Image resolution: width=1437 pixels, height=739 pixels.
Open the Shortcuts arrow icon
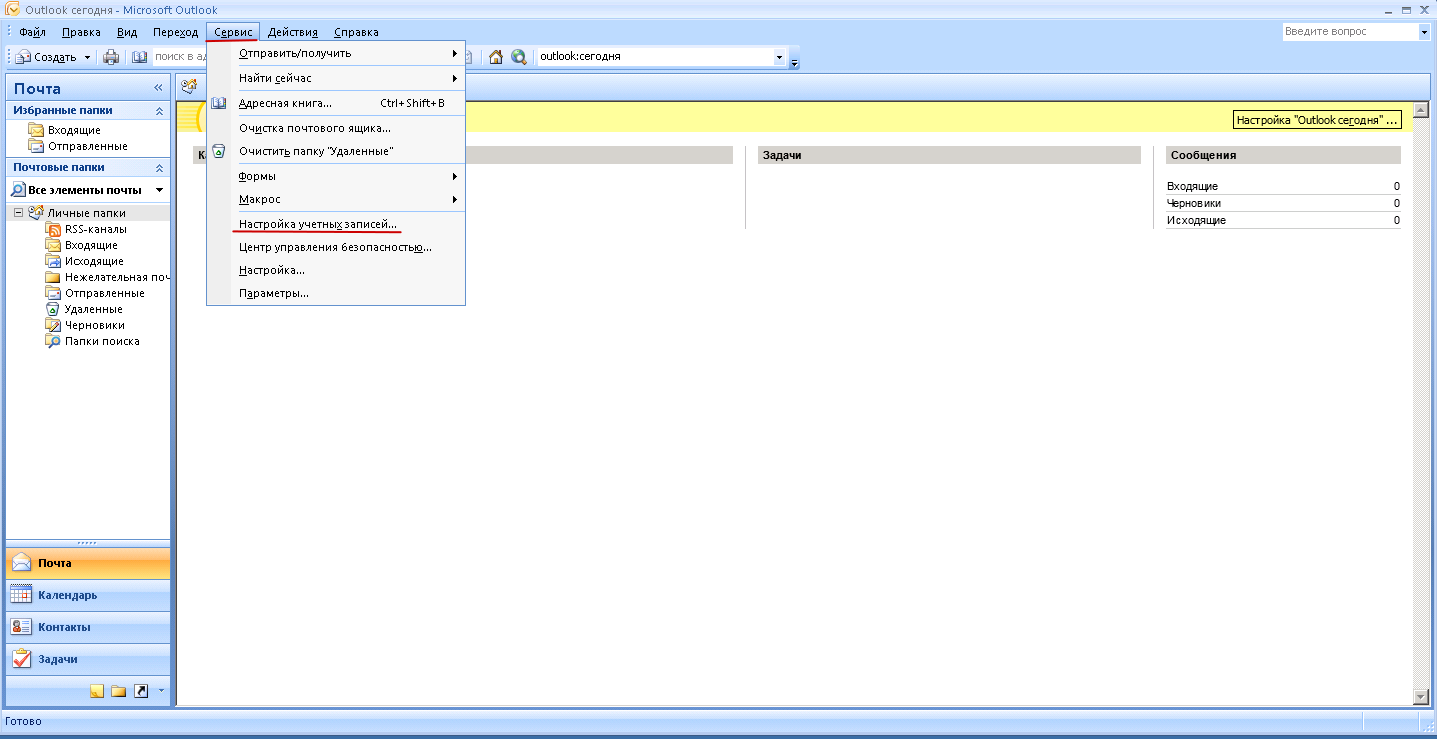(140, 691)
